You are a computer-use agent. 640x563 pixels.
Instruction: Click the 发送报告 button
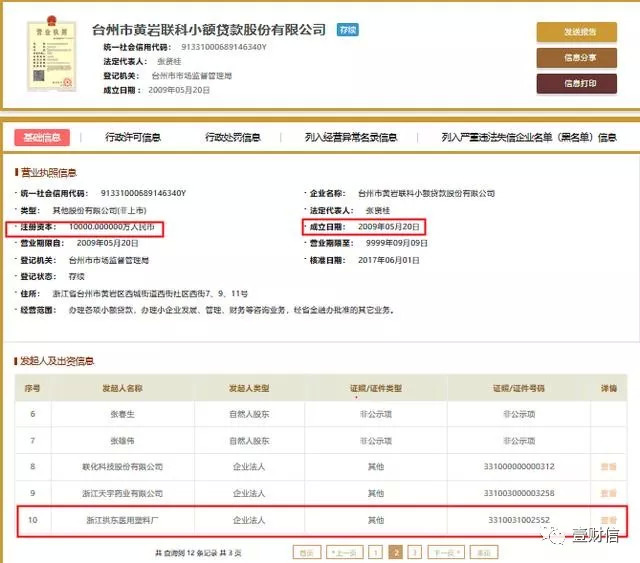576,32
